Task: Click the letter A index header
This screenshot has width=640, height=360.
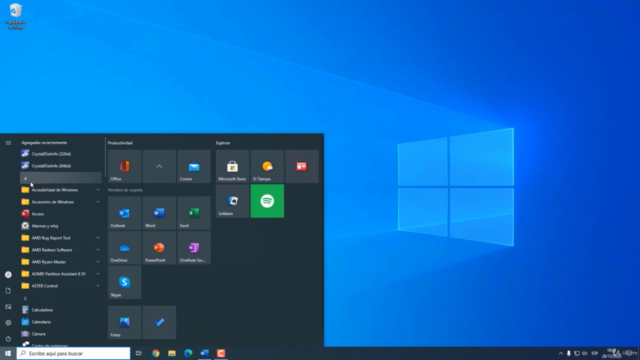Action: pos(61,178)
